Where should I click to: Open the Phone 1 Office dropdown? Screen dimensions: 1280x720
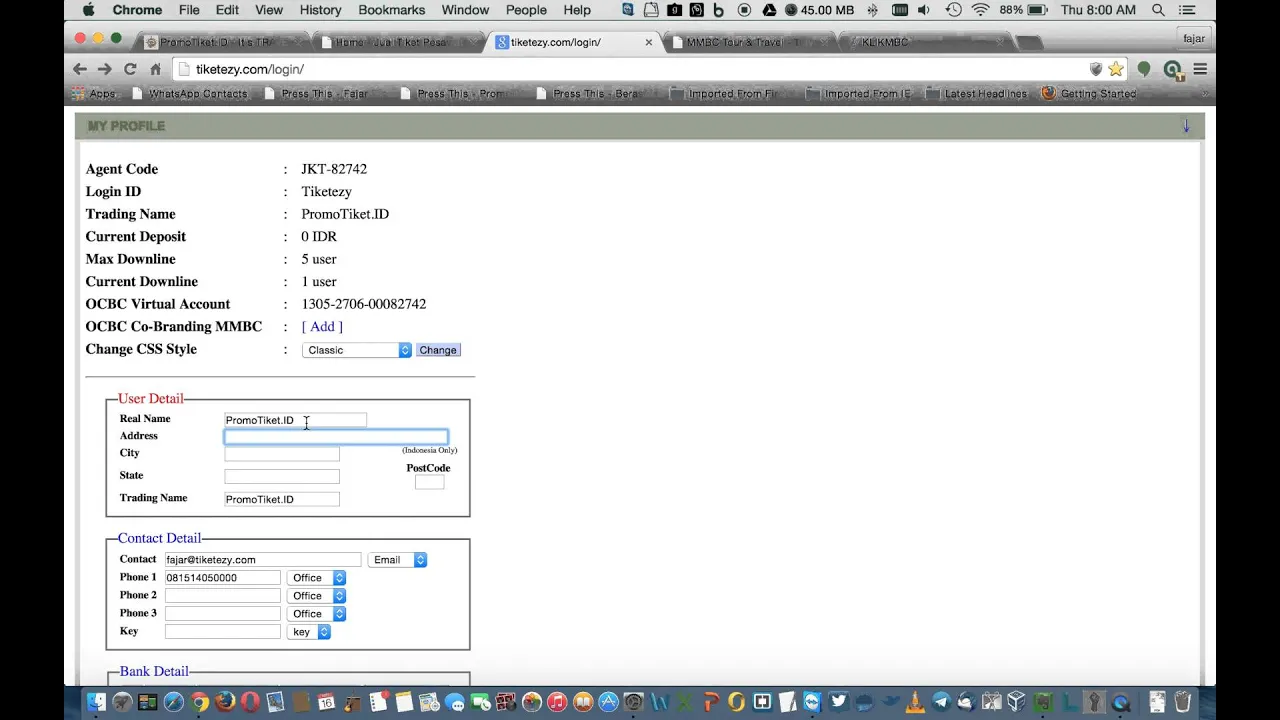tap(317, 578)
